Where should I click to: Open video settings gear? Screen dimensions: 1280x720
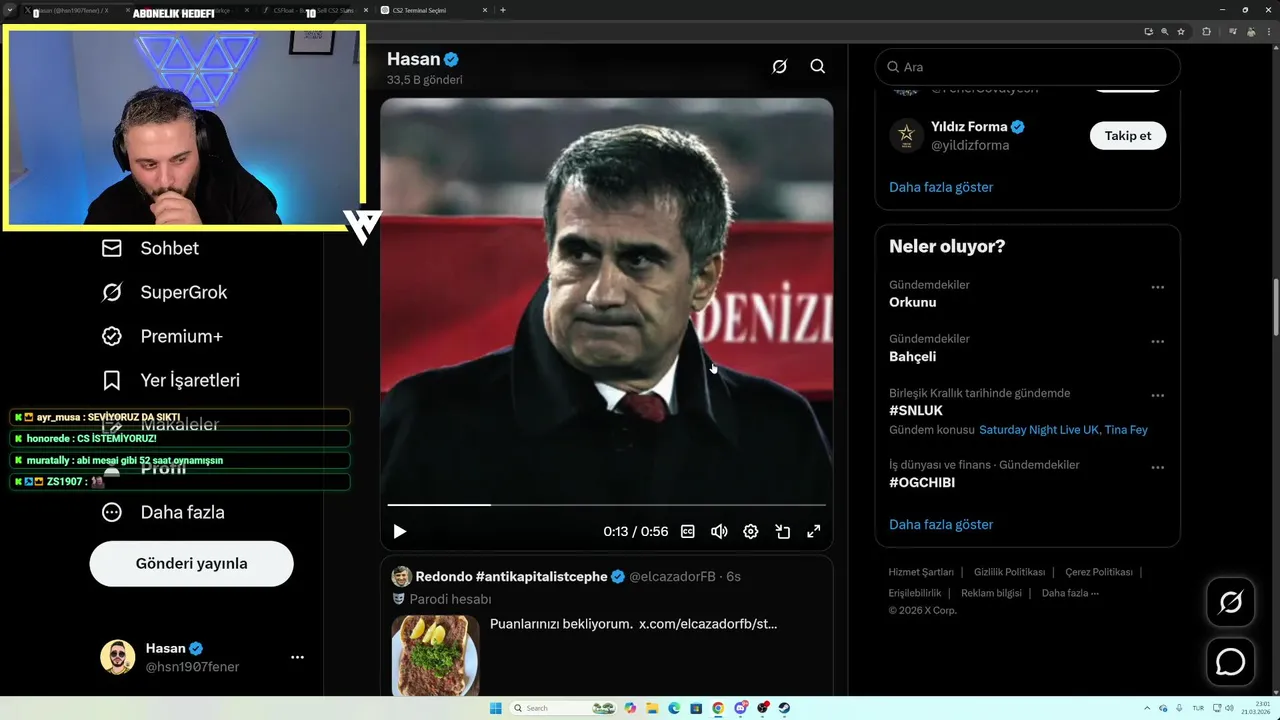coord(751,532)
